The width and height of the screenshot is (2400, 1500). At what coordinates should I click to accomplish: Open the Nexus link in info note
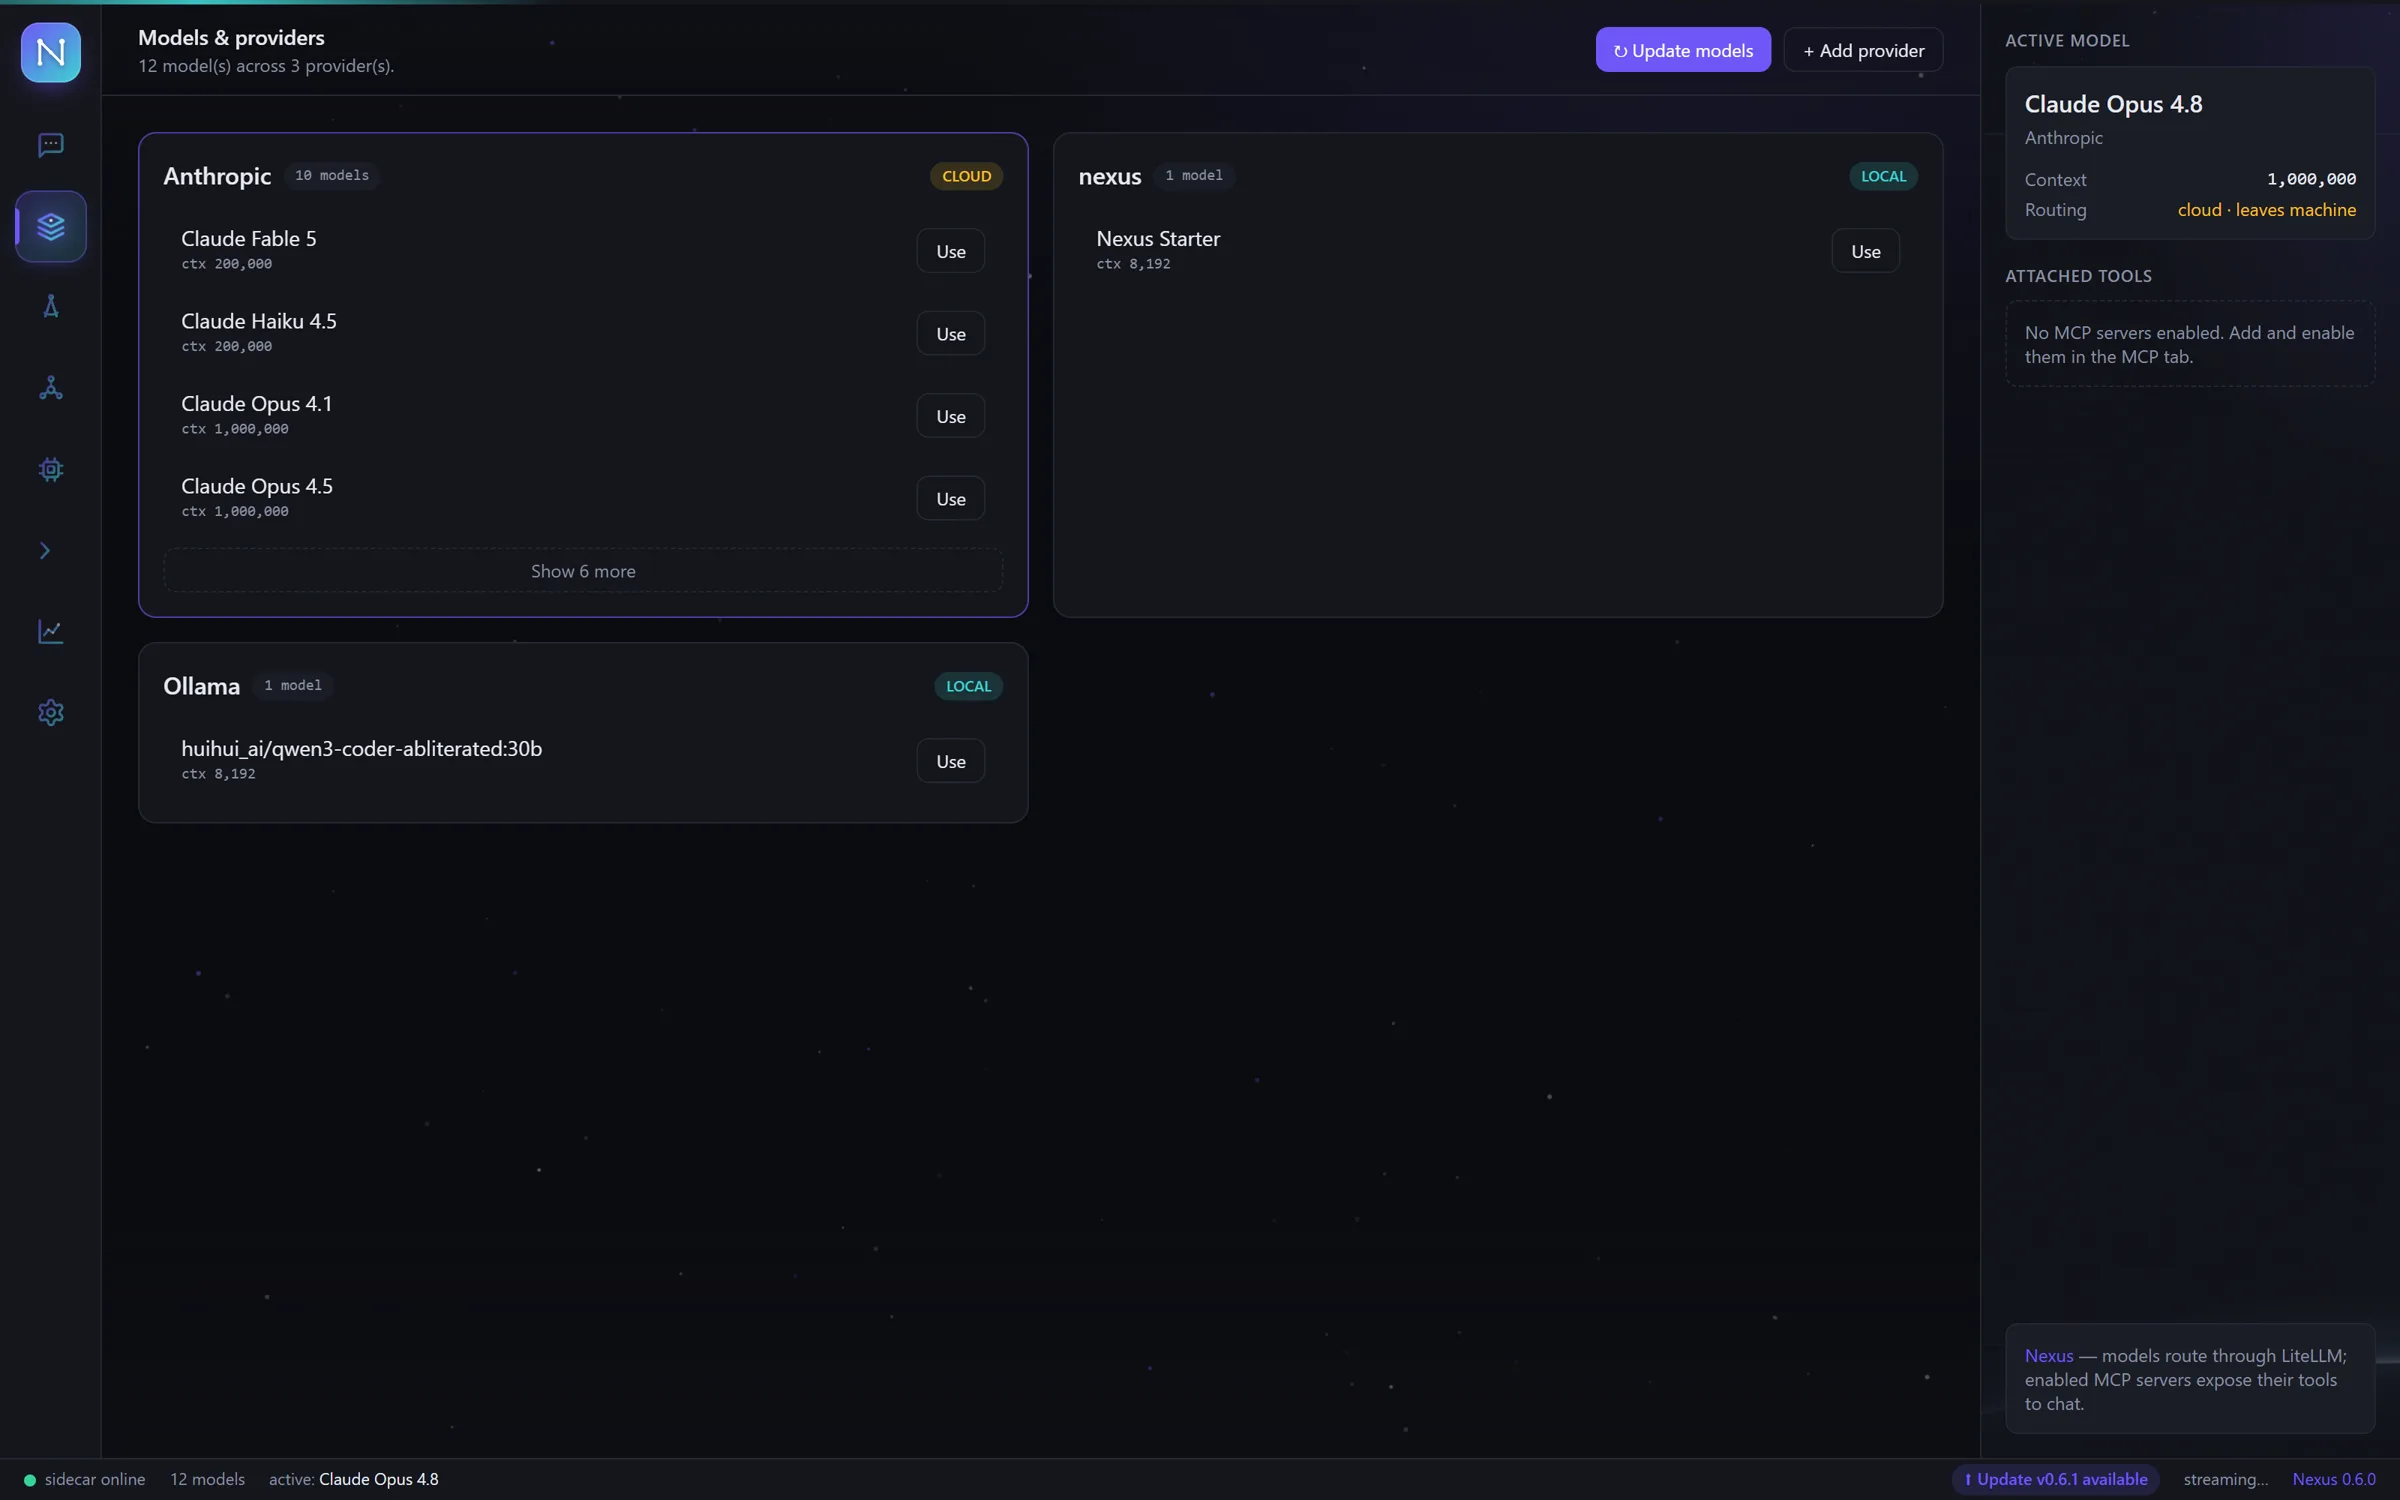point(2049,1356)
